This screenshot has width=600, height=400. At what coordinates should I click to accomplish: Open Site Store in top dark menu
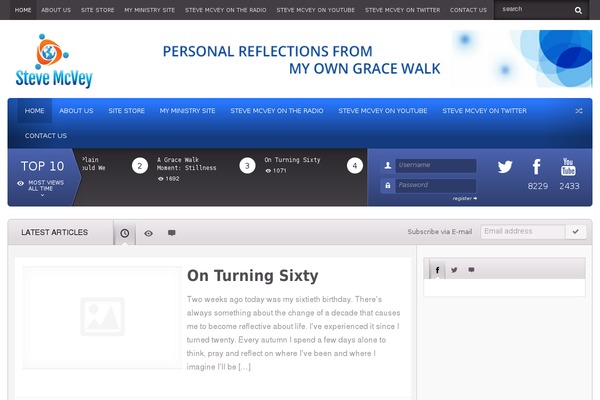[x=98, y=10]
